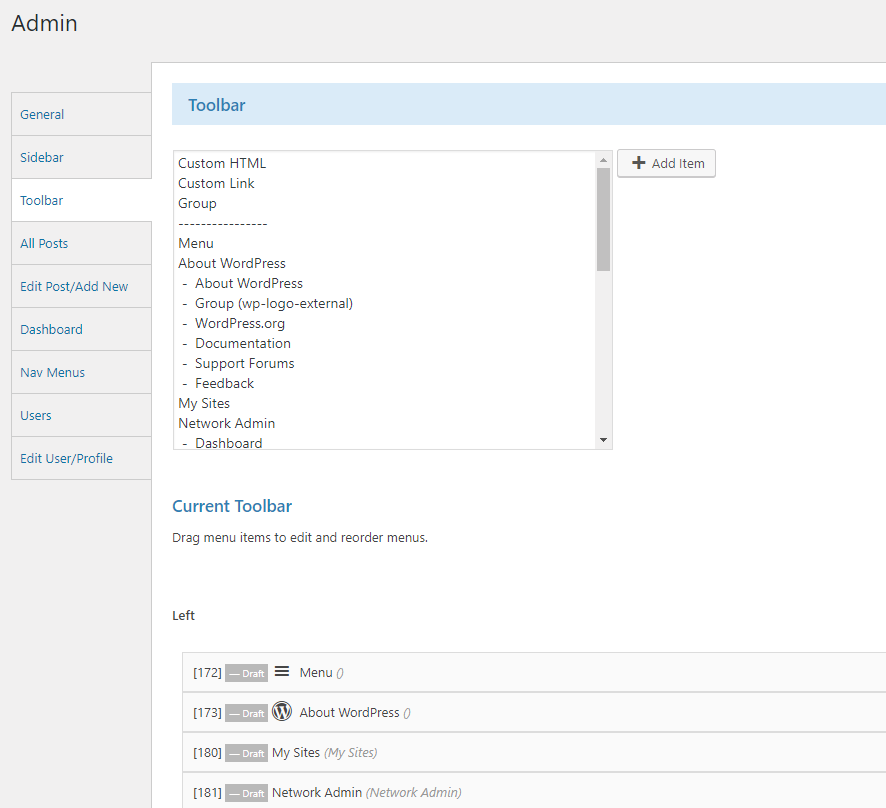Image resolution: width=886 pixels, height=808 pixels.
Task: Click plus icon on Add Item button
Action: click(639, 163)
